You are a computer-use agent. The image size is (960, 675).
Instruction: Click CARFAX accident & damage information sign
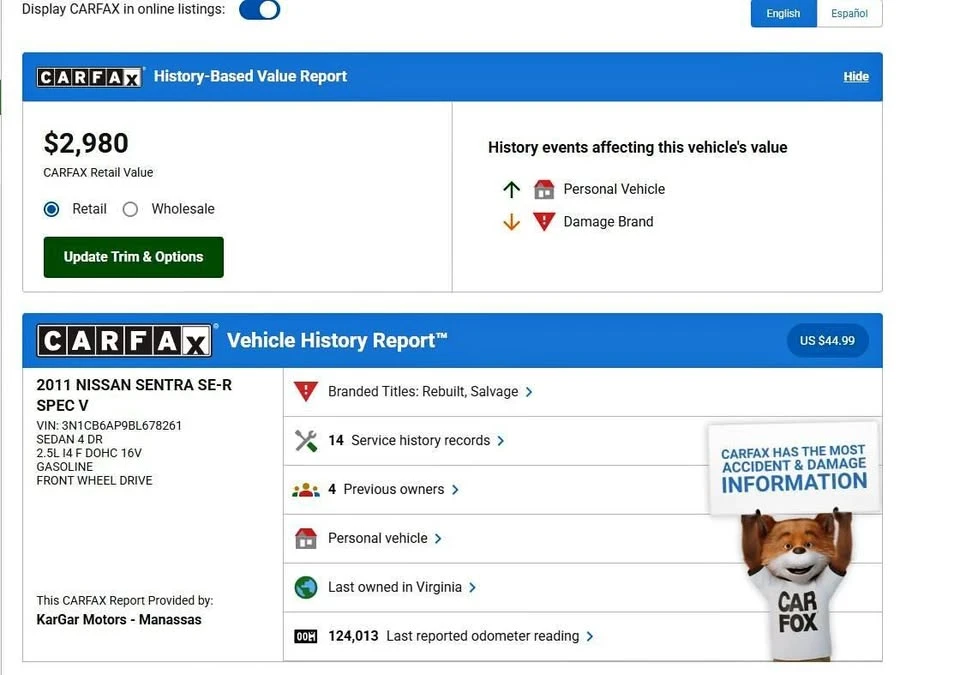pos(793,469)
